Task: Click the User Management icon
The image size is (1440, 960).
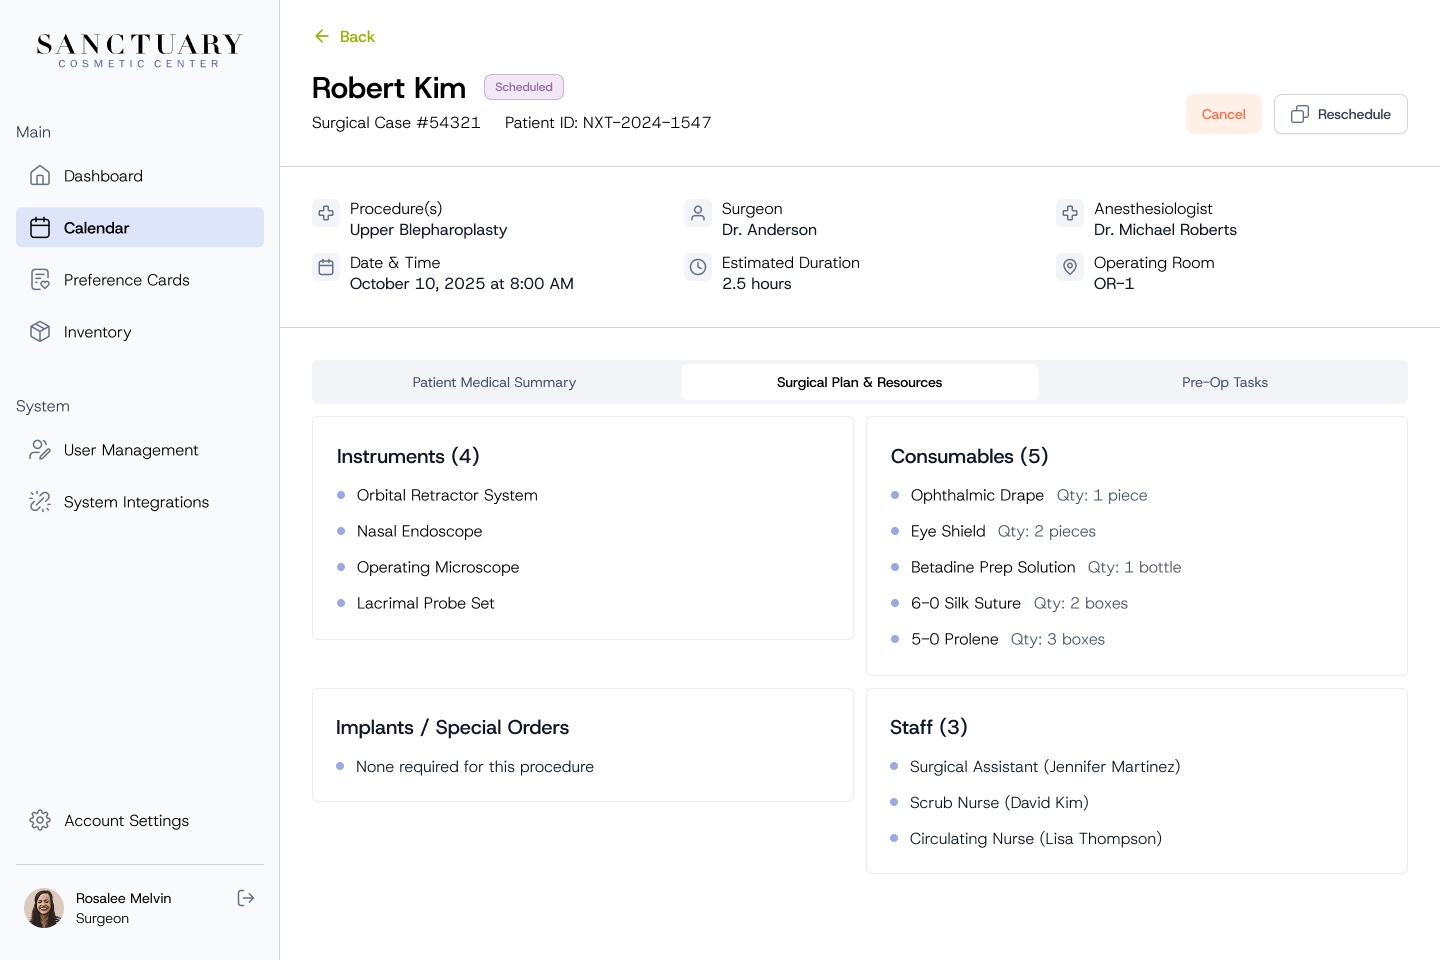Action: click(40, 450)
